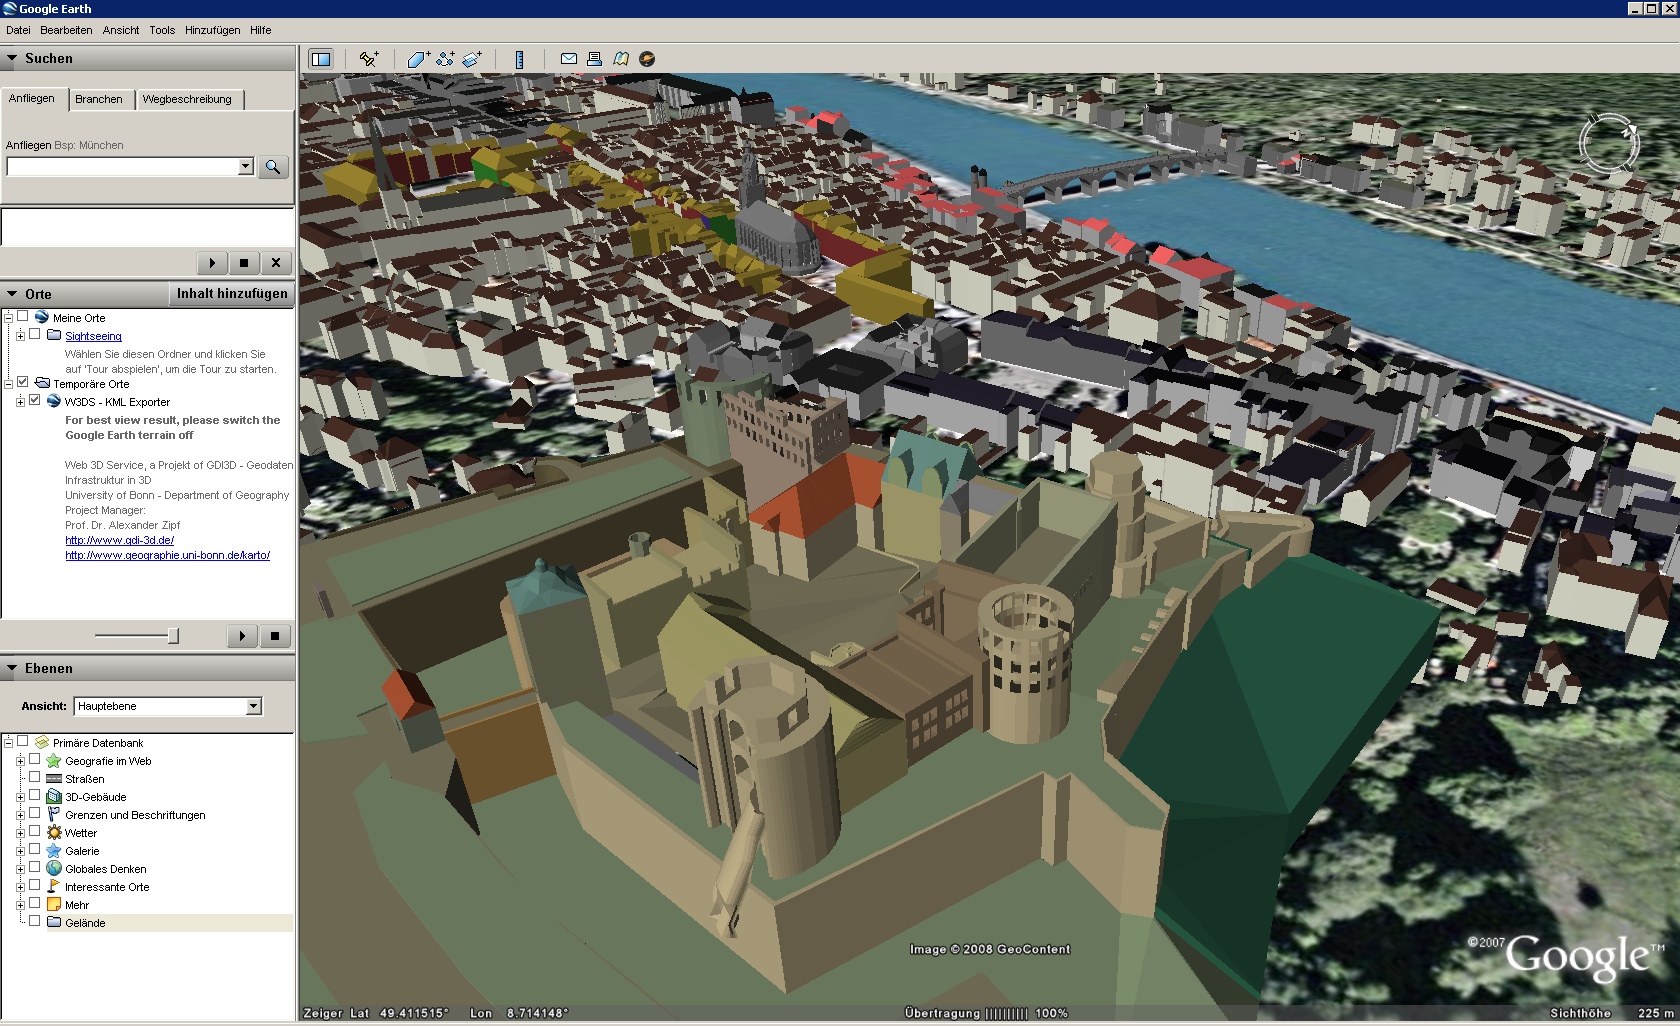Click the Straßen road icon
The width and height of the screenshot is (1680, 1026).
(x=54, y=778)
